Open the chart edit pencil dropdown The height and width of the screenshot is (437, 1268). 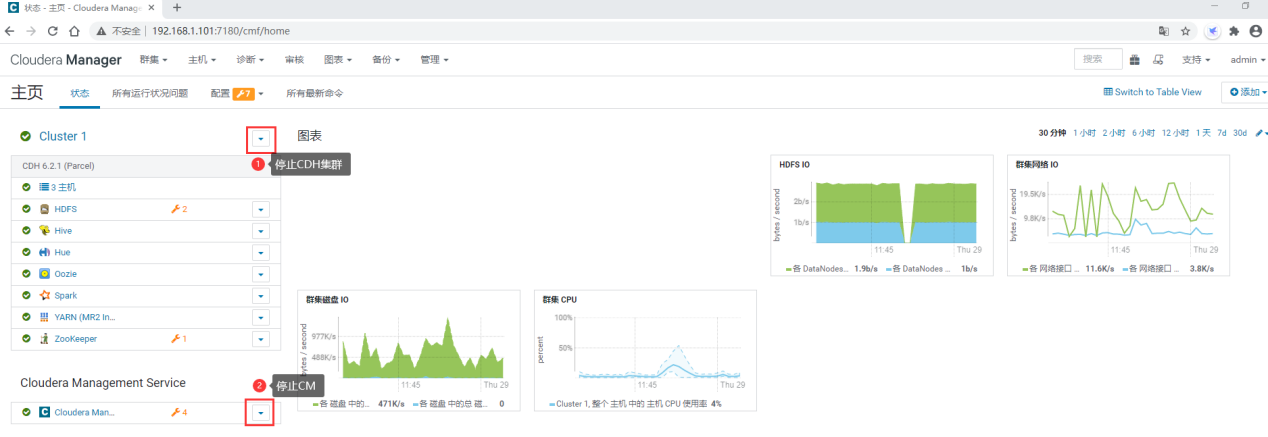(x=1262, y=133)
